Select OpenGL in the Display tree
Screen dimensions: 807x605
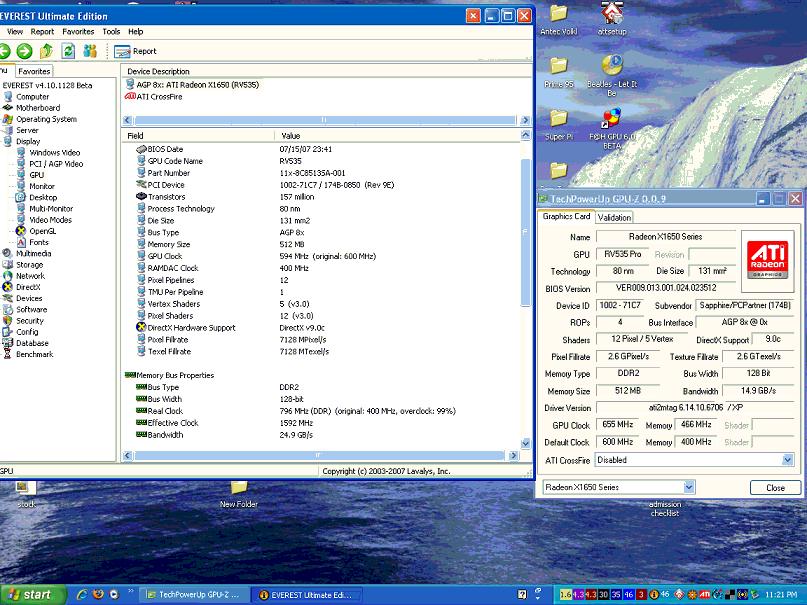point(43,232)
